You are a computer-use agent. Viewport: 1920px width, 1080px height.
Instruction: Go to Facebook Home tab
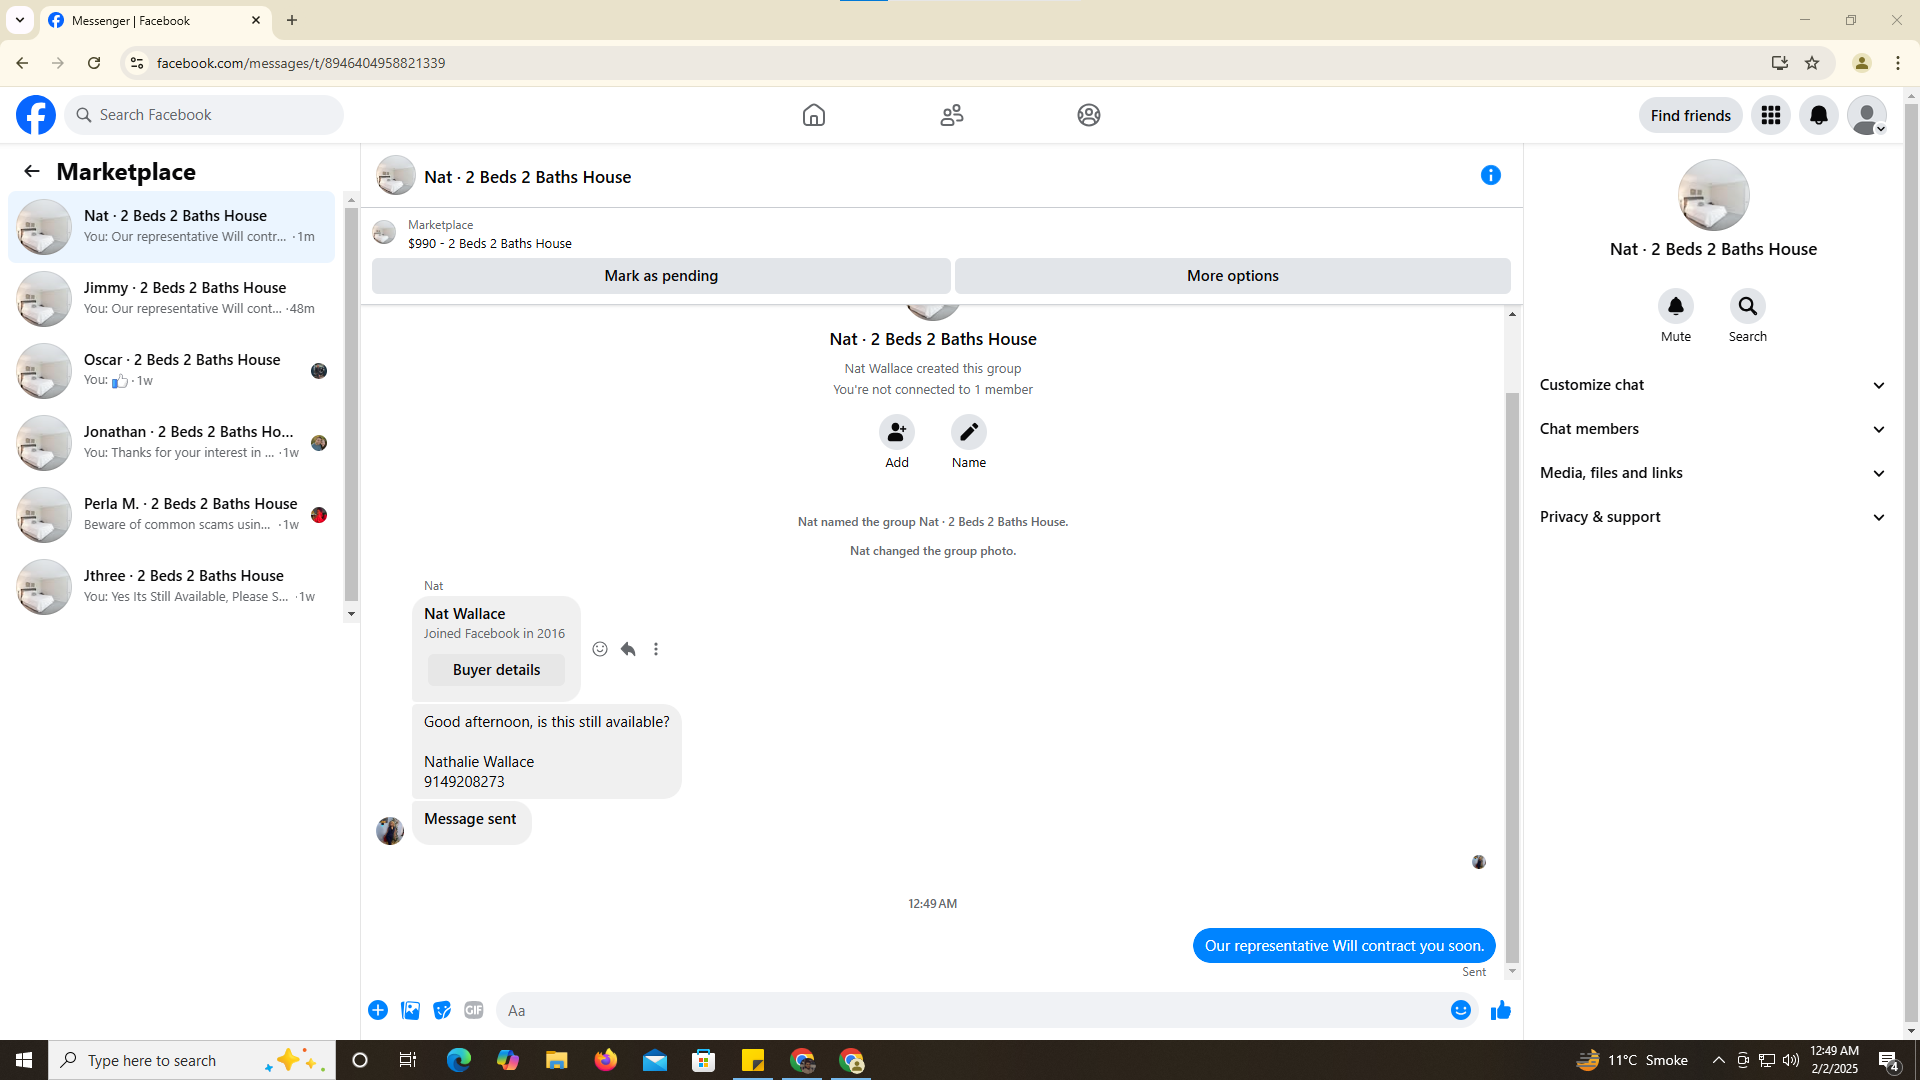[x=813, y=115]
